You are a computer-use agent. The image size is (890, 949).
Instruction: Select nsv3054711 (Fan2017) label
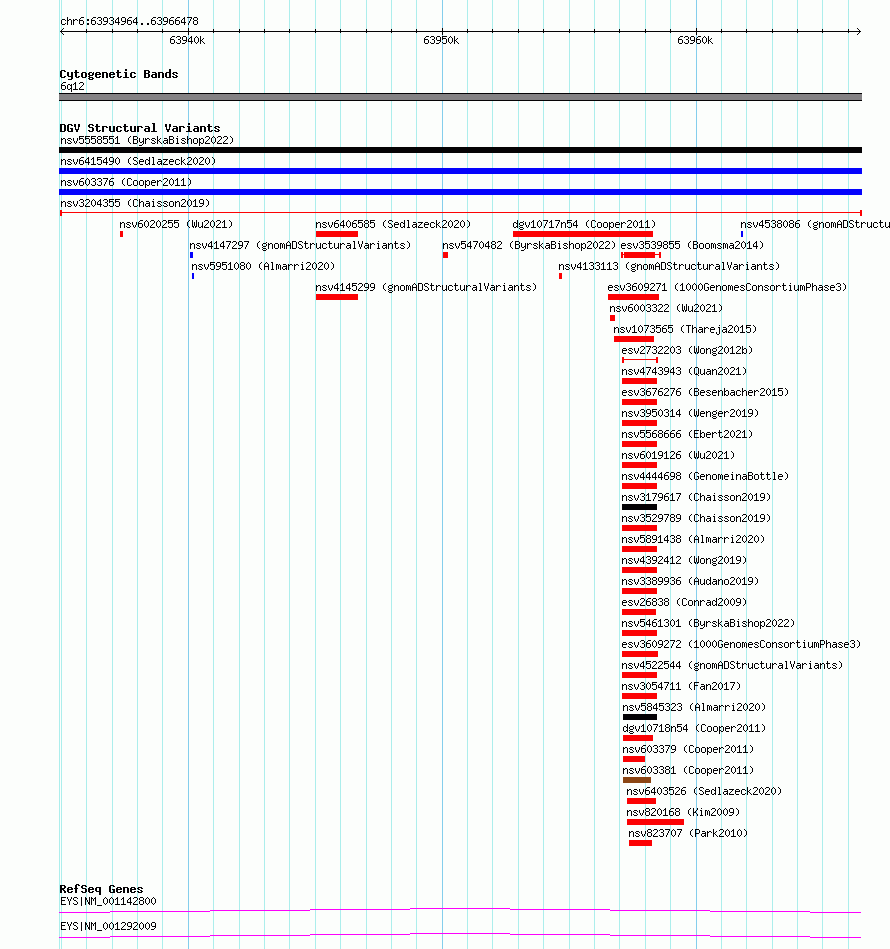(681, 686)
